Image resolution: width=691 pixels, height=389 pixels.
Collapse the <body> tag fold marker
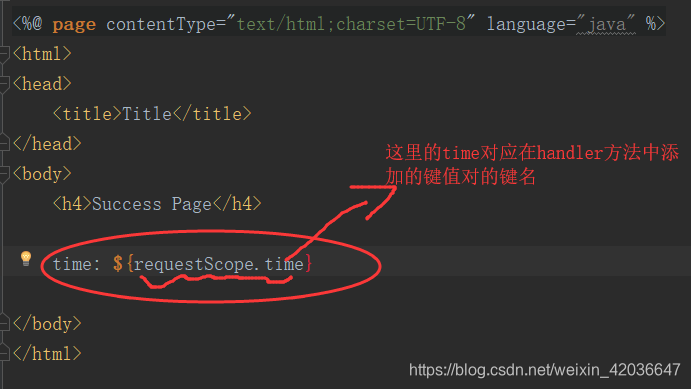(x=4, y=174)
